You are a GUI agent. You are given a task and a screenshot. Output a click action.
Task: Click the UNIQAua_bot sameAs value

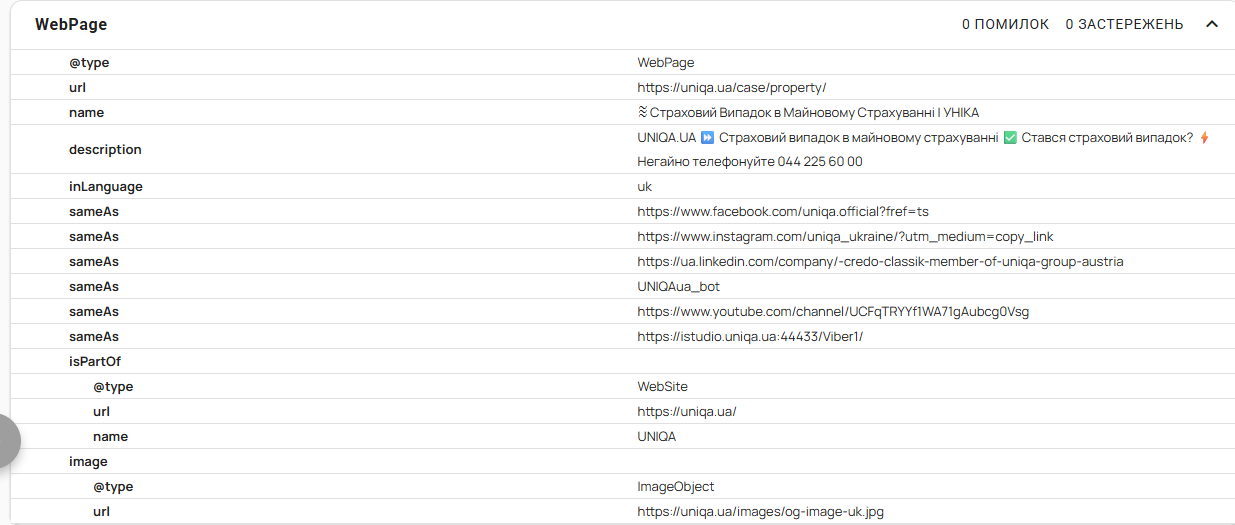click(x=678, y=286)
